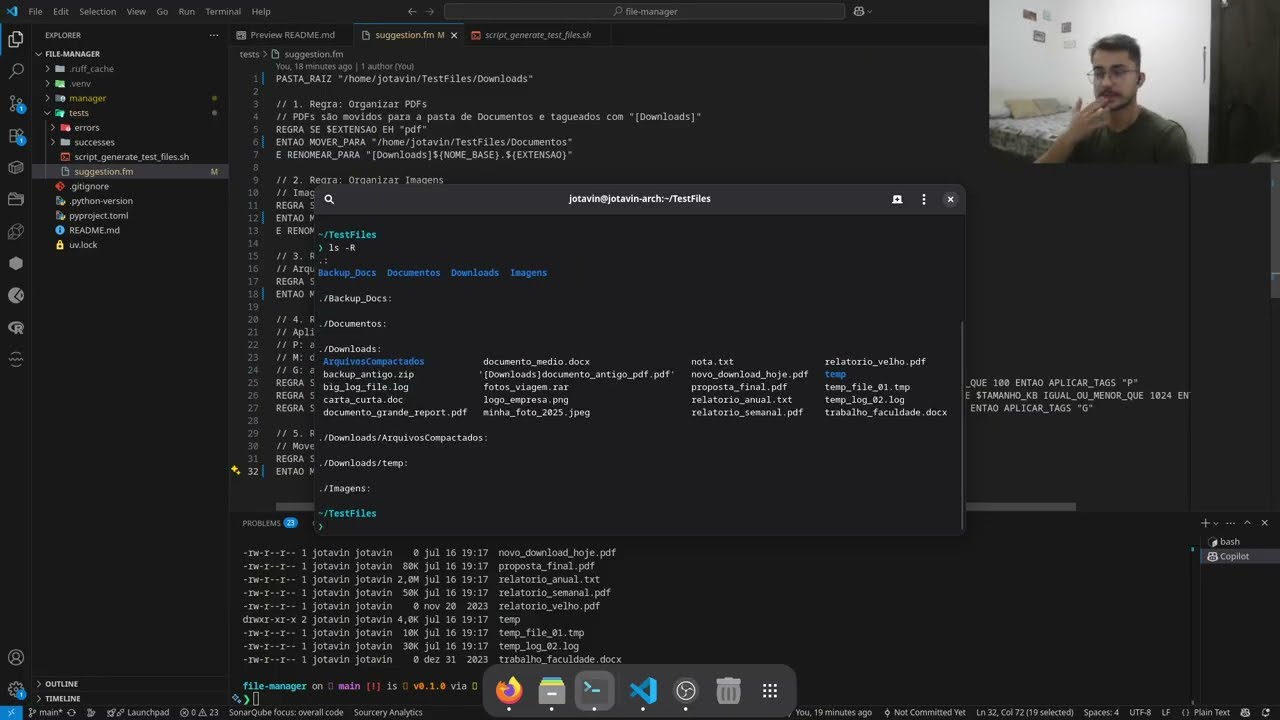Click the file-manager command center search box
1280x720 pixels.
[644, 11]
